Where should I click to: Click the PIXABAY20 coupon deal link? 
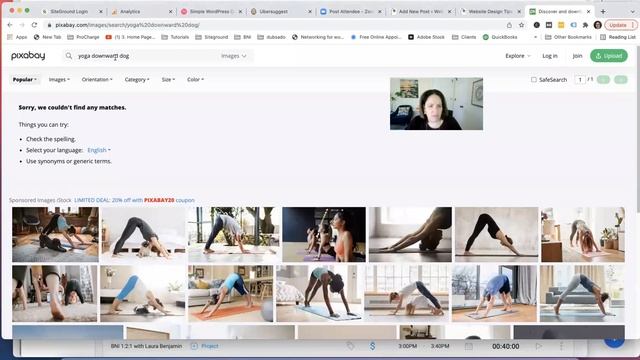click(134, 200)
